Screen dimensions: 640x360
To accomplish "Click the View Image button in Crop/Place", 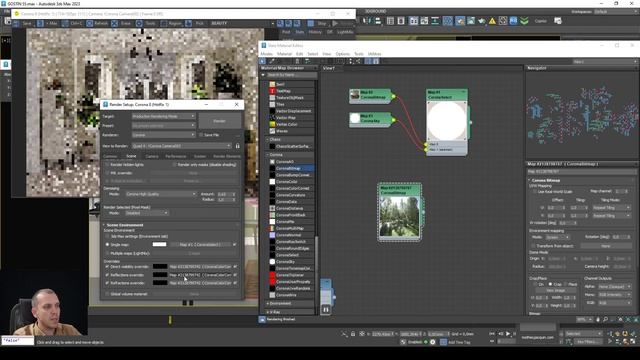I will tap(555, 290).
